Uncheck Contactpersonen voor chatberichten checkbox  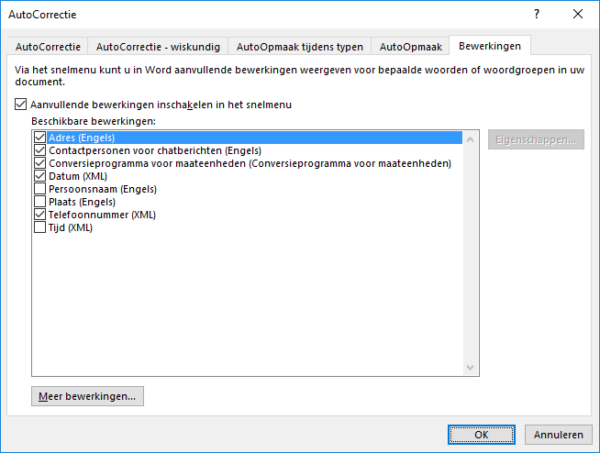coord(40,150)
